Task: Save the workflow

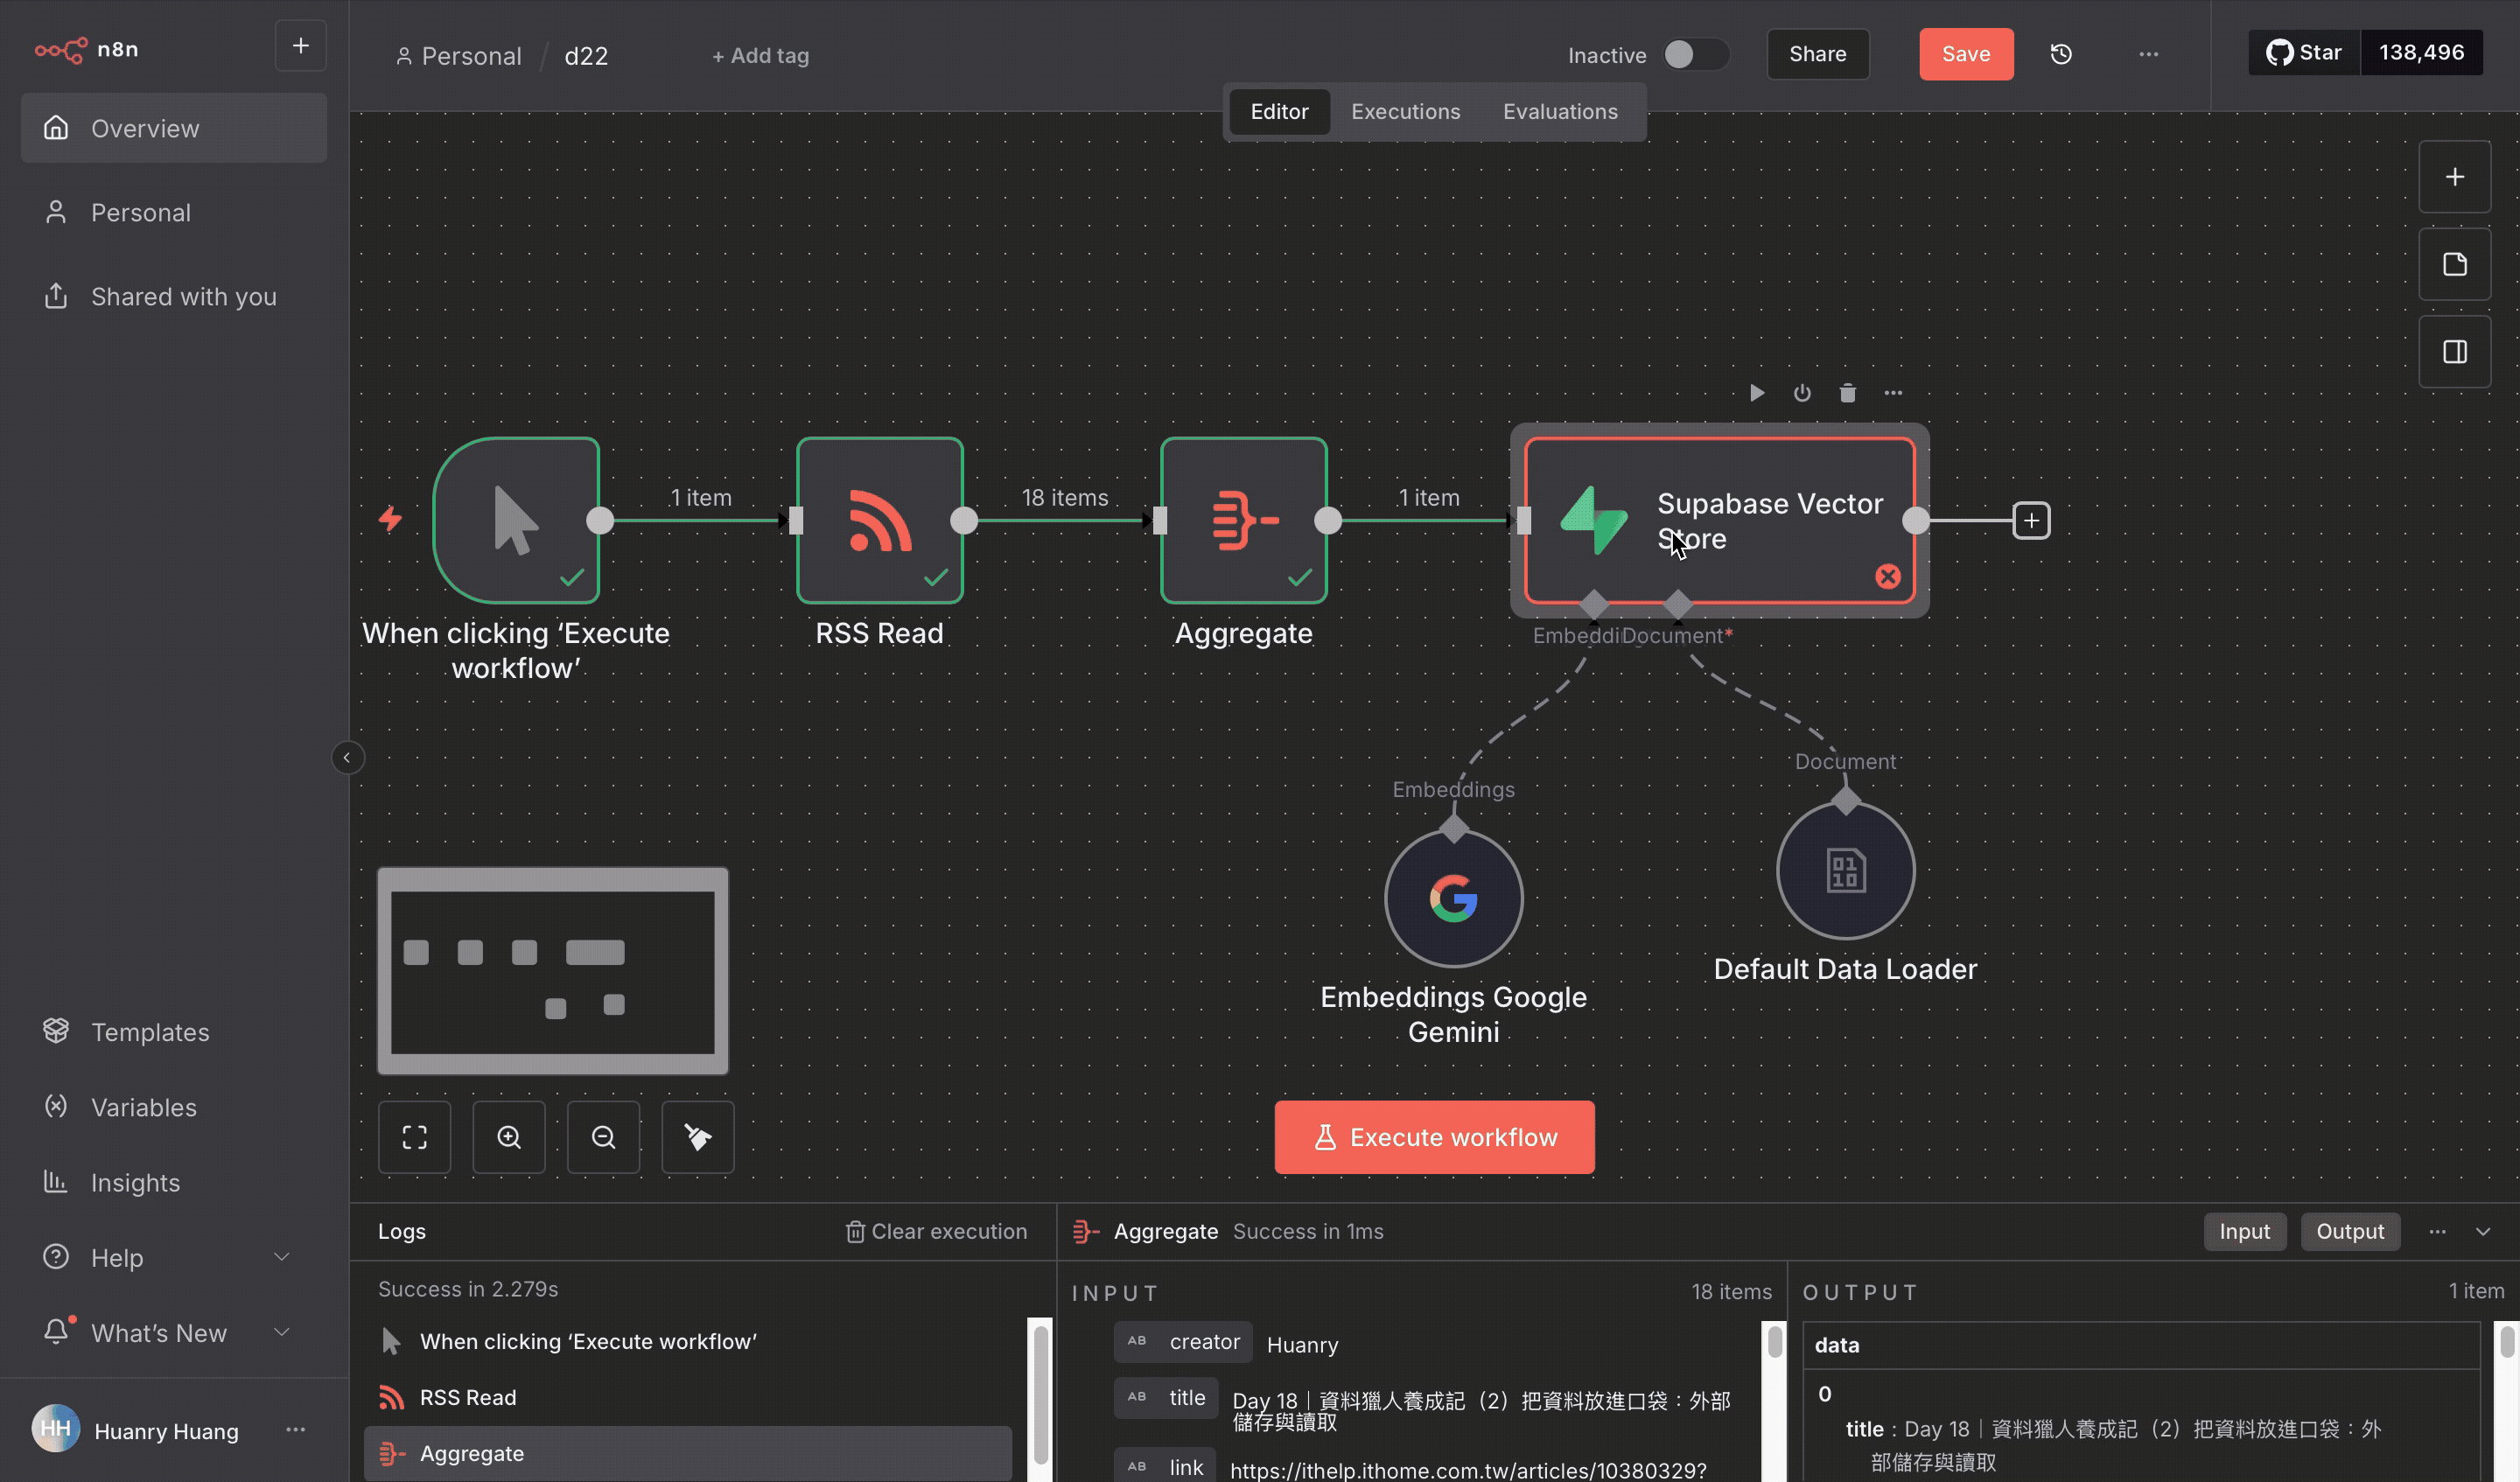Action: [1965, 54]
